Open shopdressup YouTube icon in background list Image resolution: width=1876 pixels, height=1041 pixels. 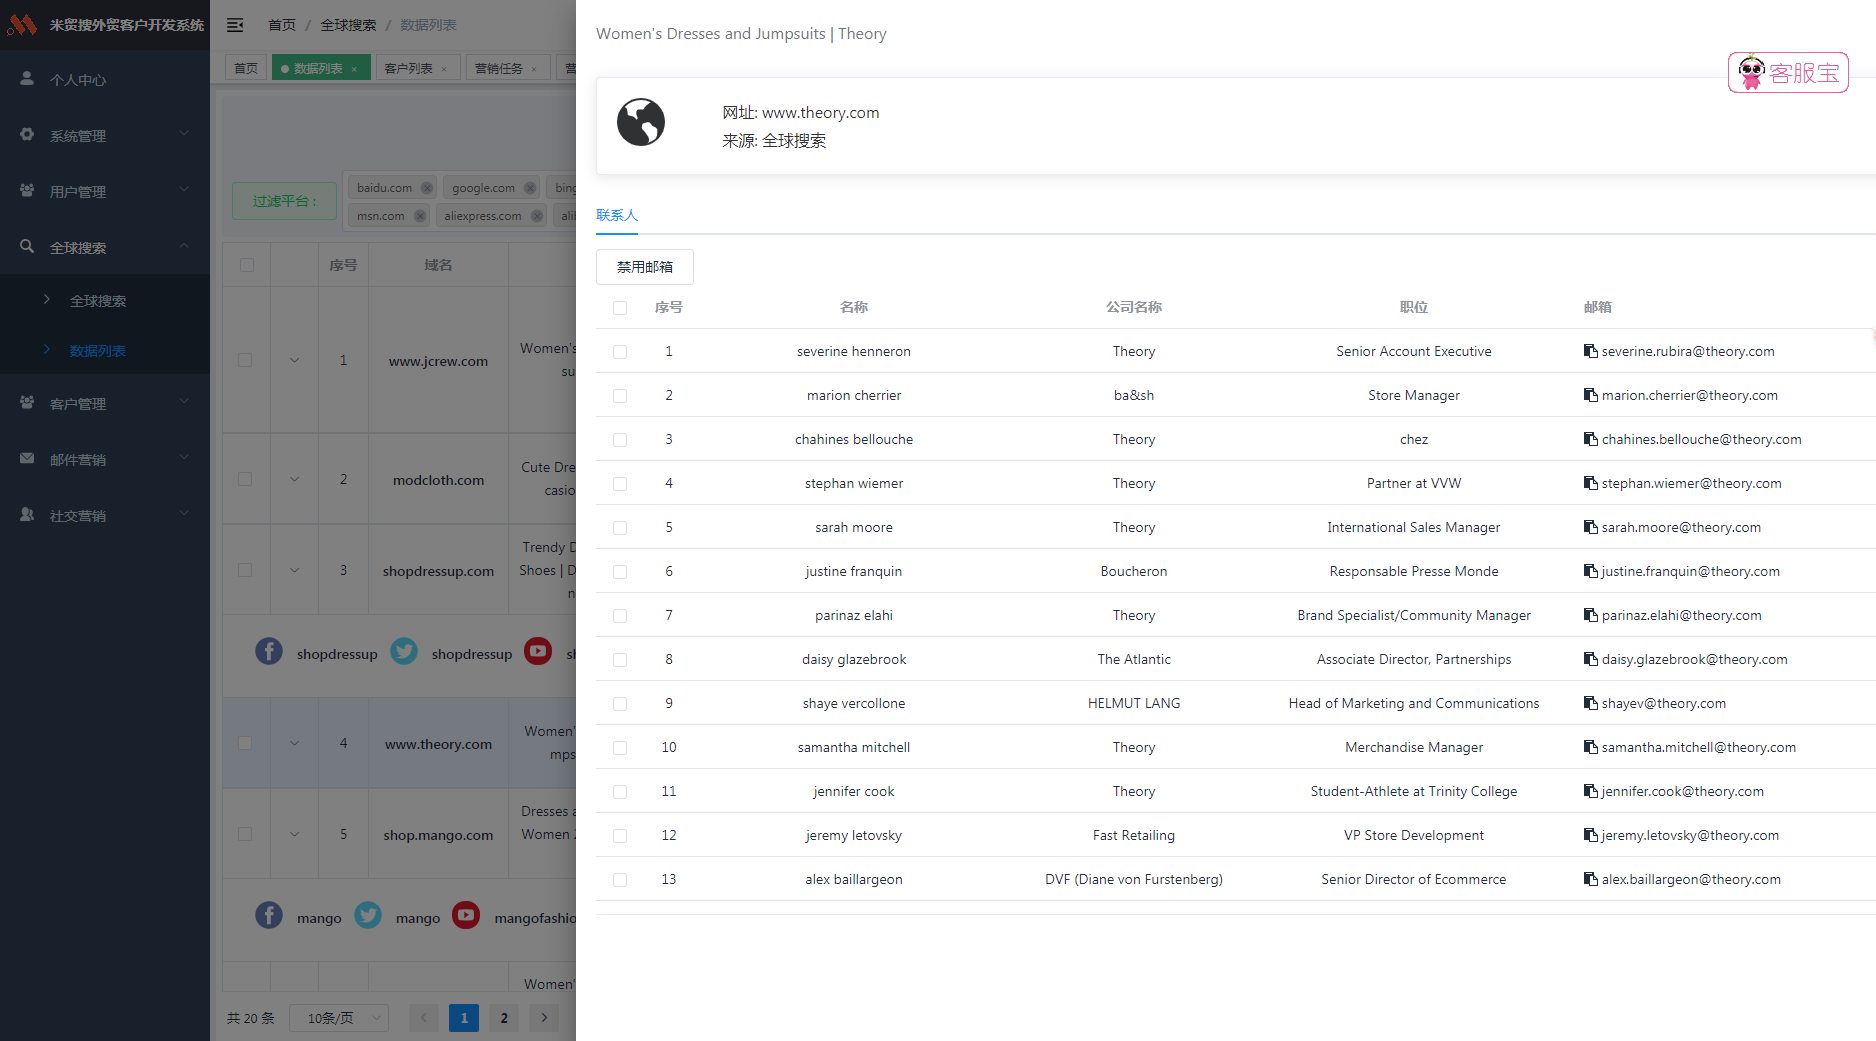[538, 651]
